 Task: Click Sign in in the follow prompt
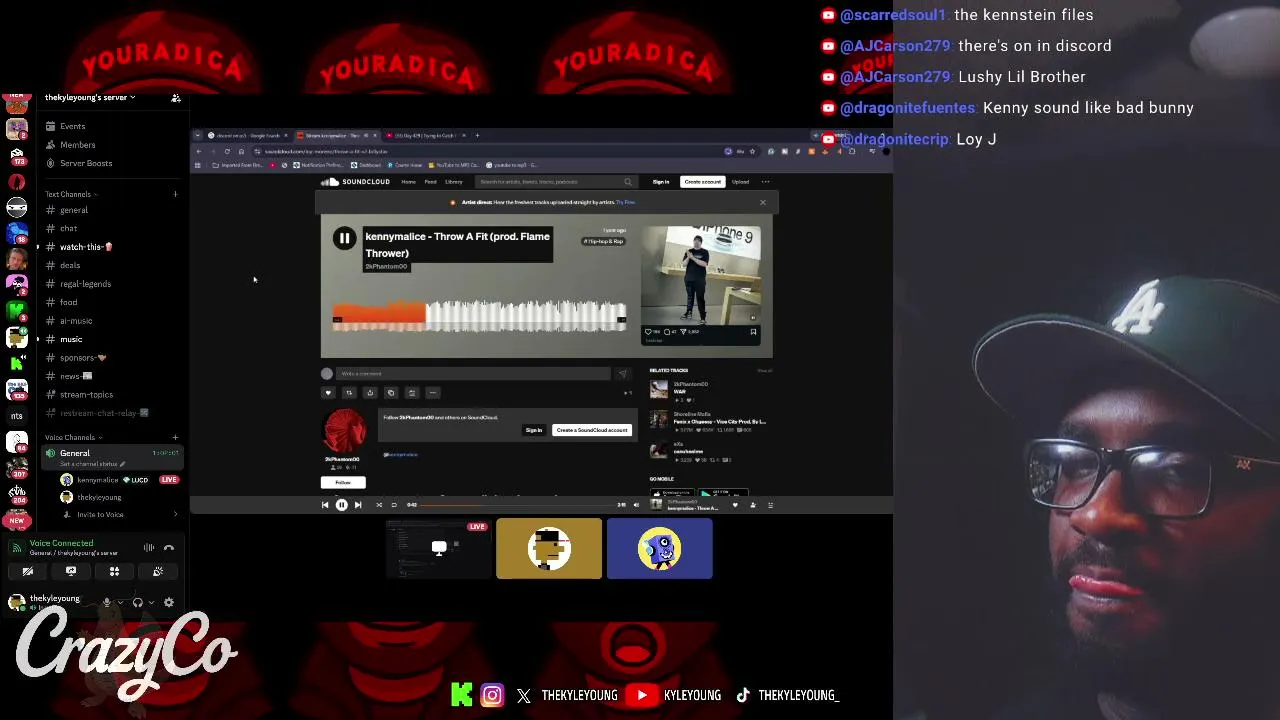click(x=534, y=430)
